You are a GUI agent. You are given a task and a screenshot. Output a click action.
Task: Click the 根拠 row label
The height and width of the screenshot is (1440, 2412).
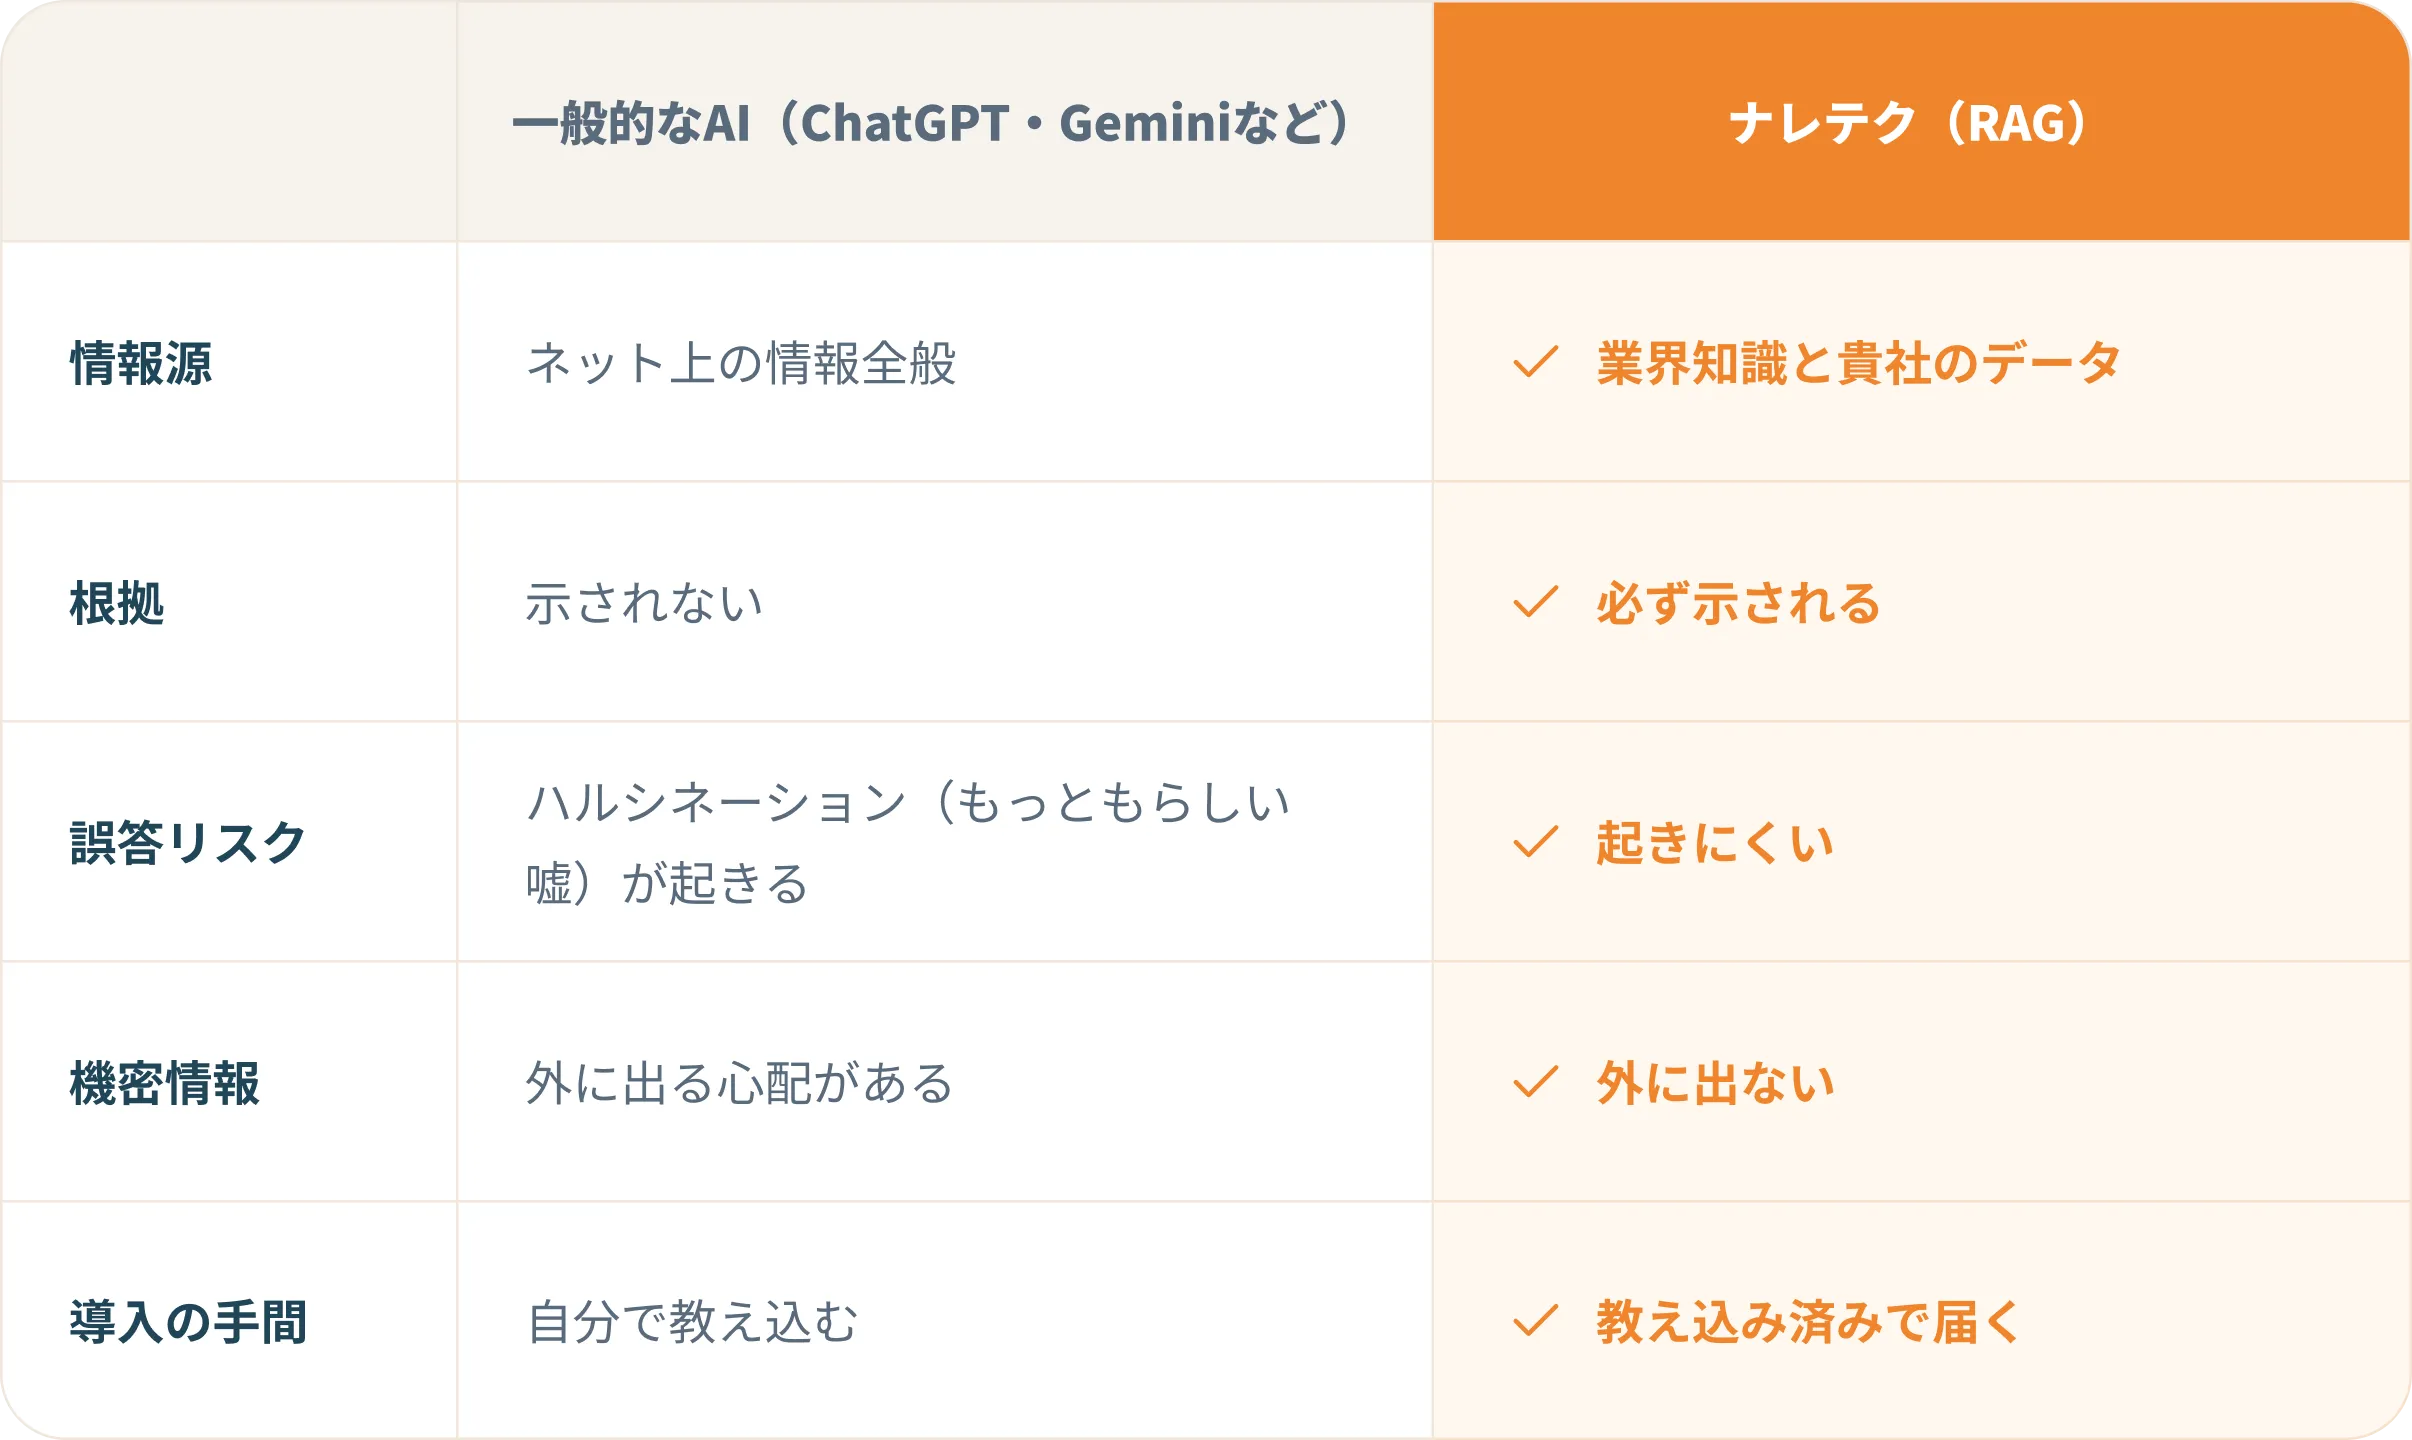(117, 603)
